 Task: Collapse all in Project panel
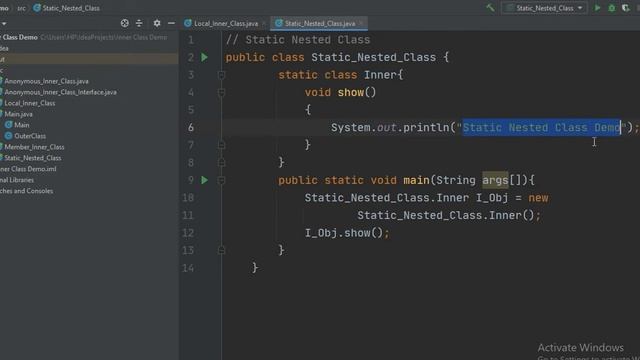(x=139, y=23)
